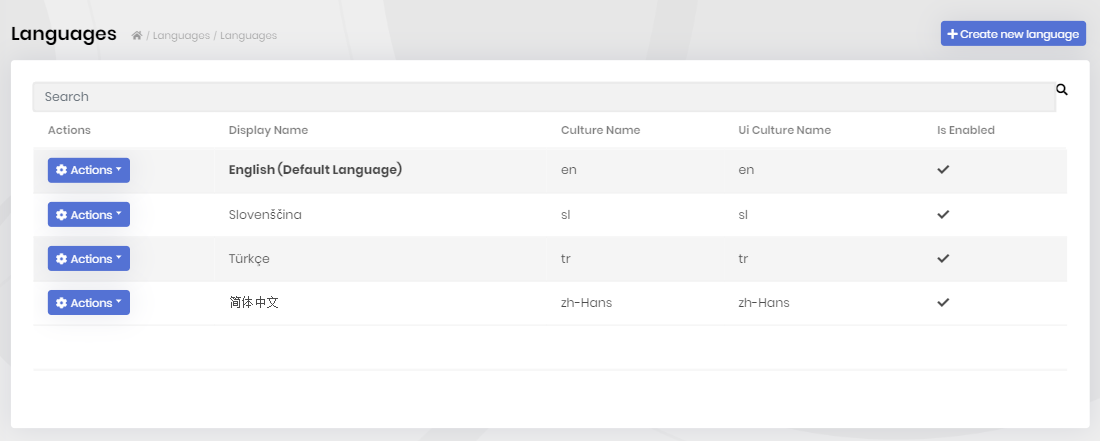This screenshot has height=441, width=1100.
Task: Sort by Is Enabled column header
Action: click(966, 130)
